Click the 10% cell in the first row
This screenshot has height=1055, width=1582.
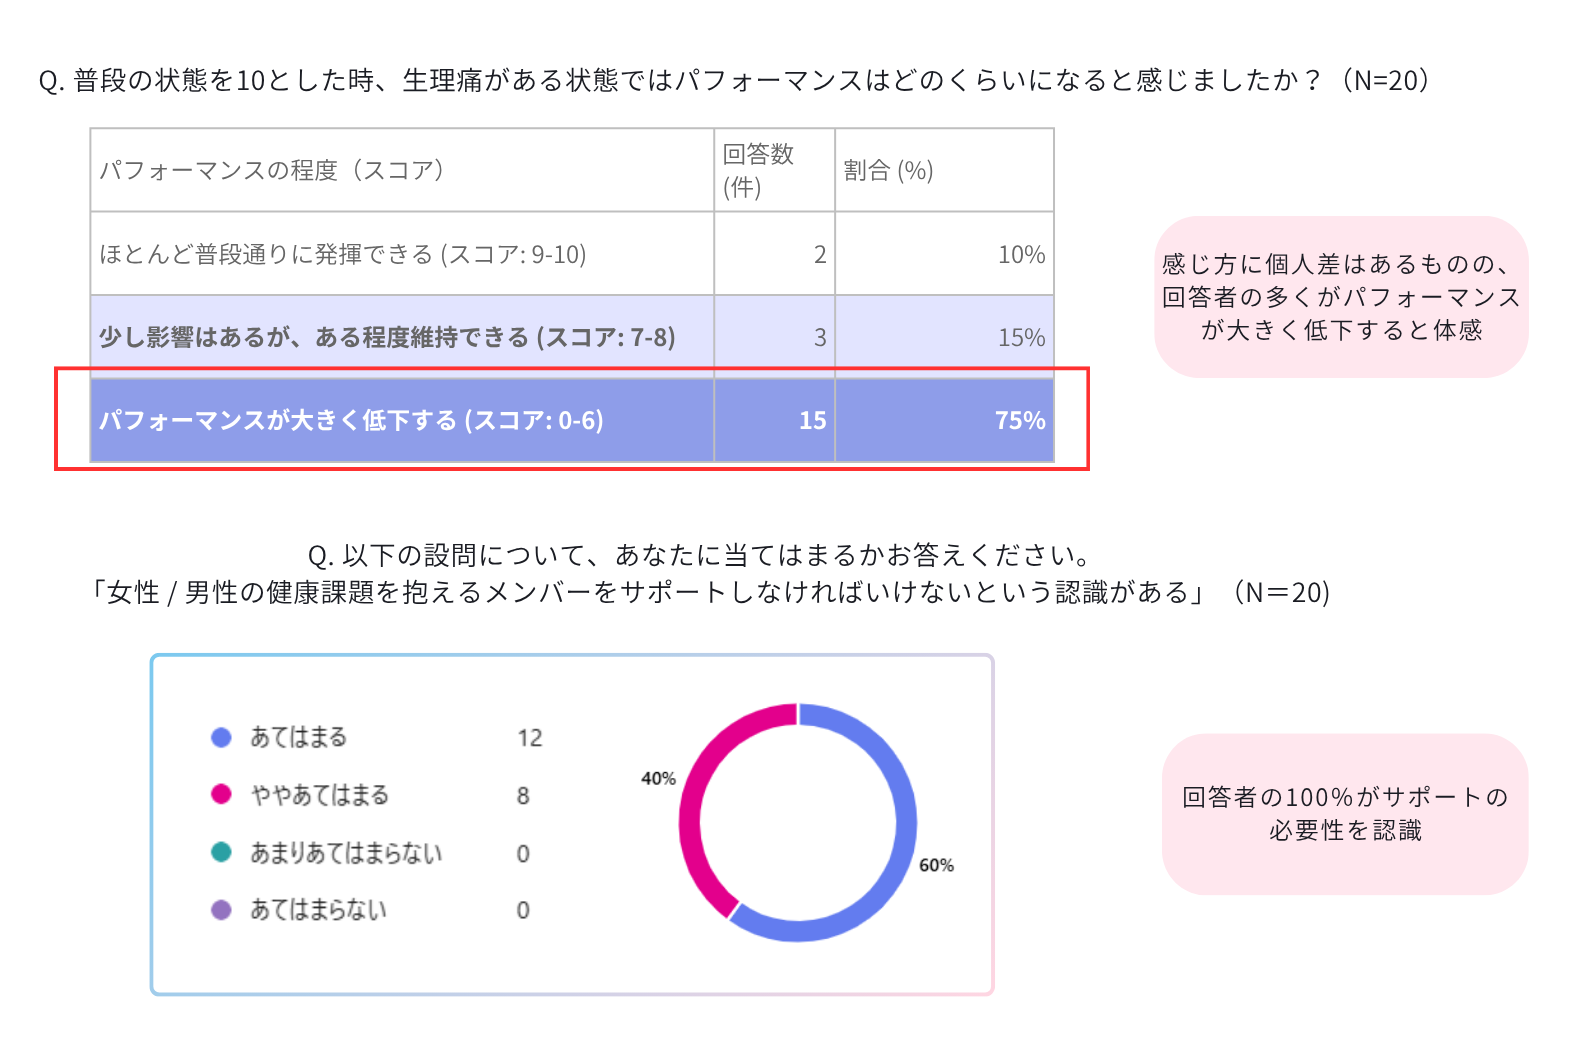tap(1021, 255)
